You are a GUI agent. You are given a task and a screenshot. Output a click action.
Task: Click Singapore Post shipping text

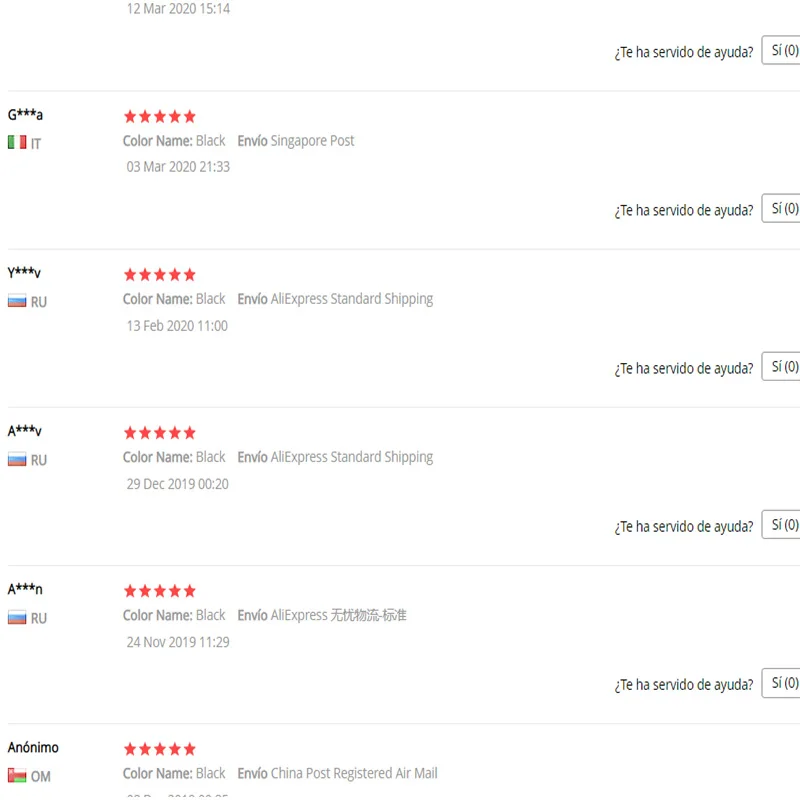coord(312,141)
